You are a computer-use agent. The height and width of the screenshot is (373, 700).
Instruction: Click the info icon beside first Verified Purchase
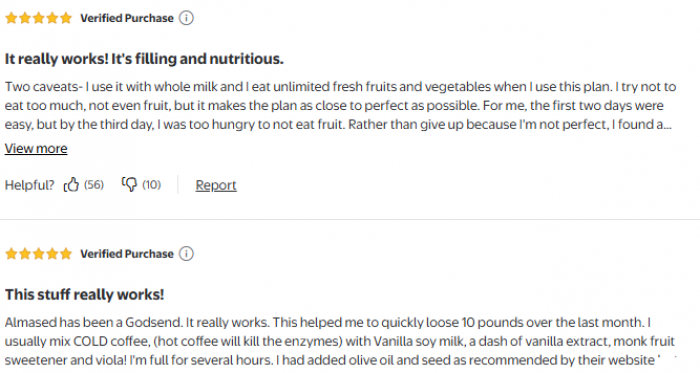(x=186, y=18)
